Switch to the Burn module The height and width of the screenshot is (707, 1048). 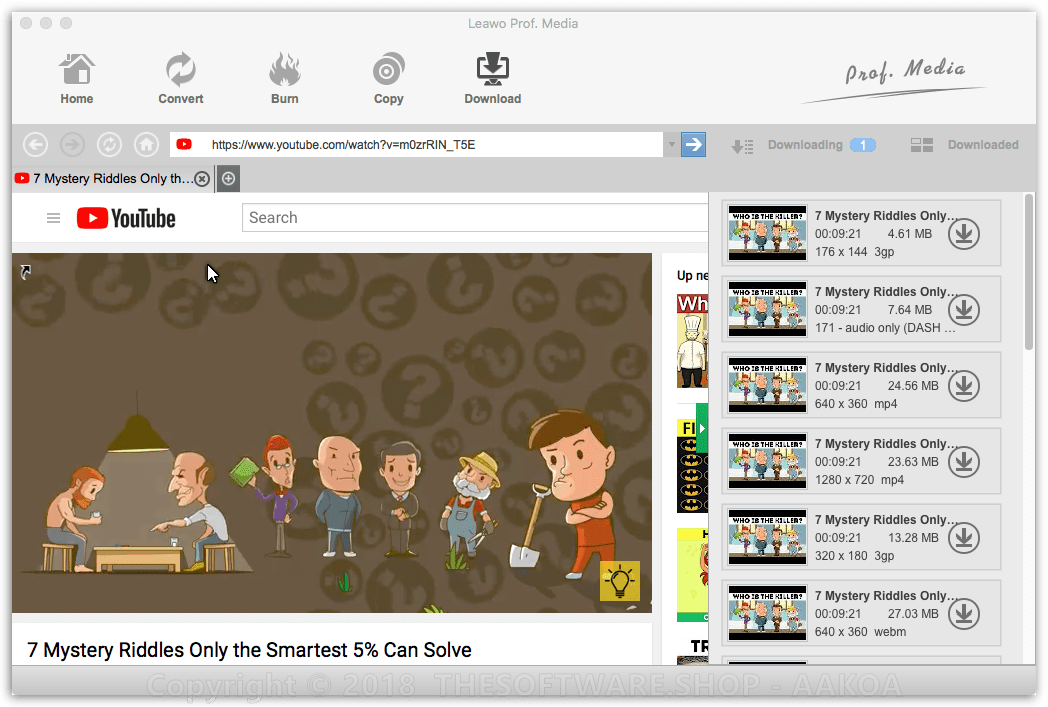click(x=285, y=78)
